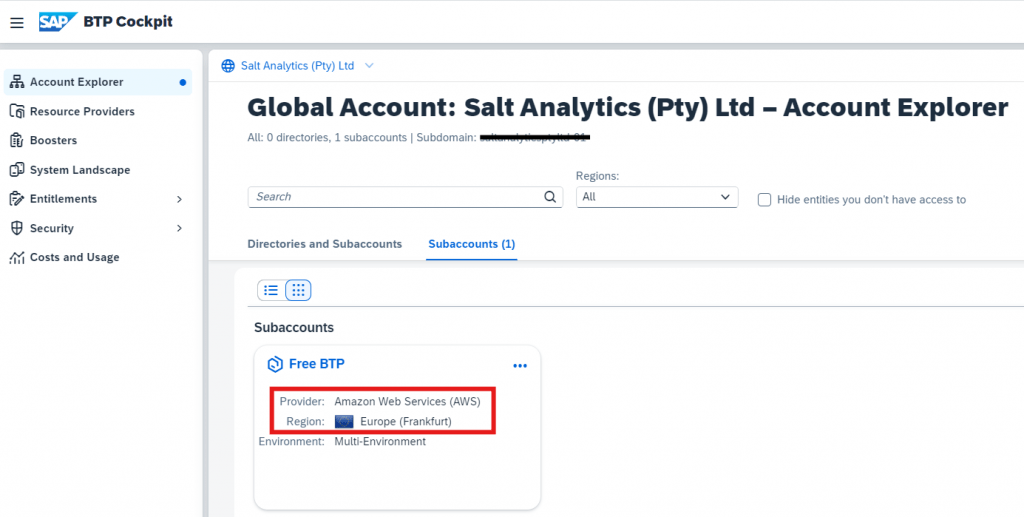This screenshot has width=1024, height=517.
Task: Open the Regions dropdown
Action: point(657,197)
